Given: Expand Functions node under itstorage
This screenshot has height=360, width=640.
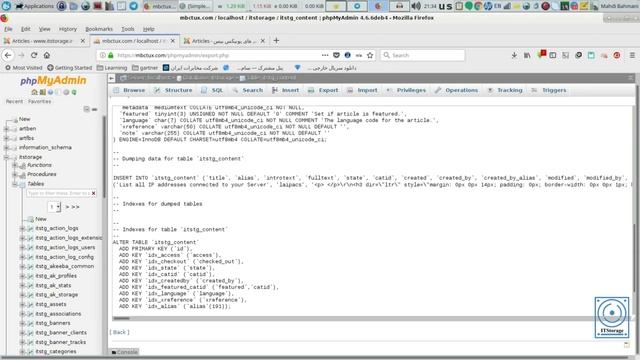Looking at the screenshot, I should tap(15, 165).
